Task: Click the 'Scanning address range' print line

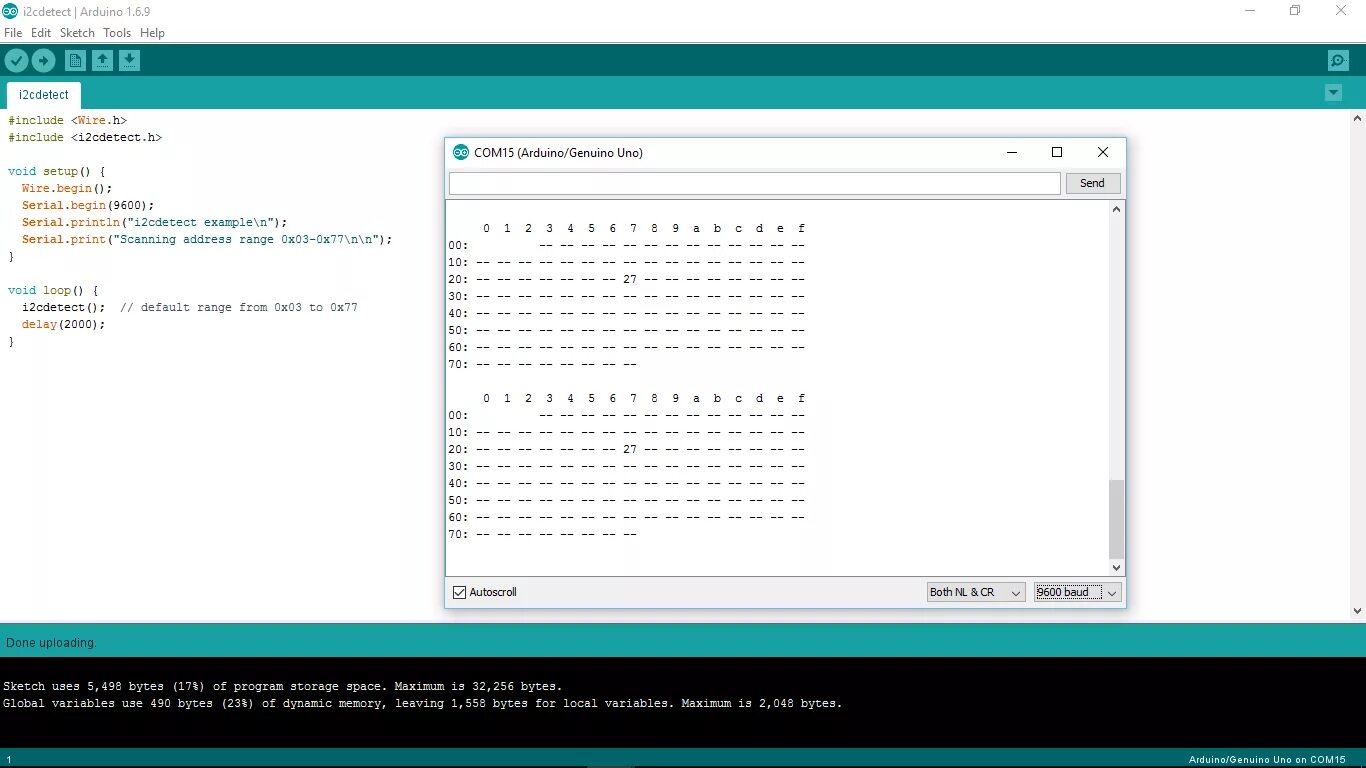Action: 207,239
